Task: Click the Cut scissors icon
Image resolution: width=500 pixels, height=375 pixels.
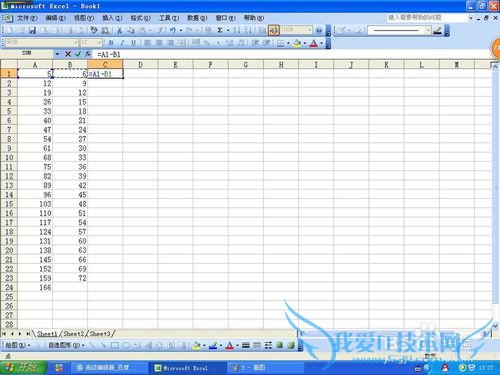Action: 119,31
